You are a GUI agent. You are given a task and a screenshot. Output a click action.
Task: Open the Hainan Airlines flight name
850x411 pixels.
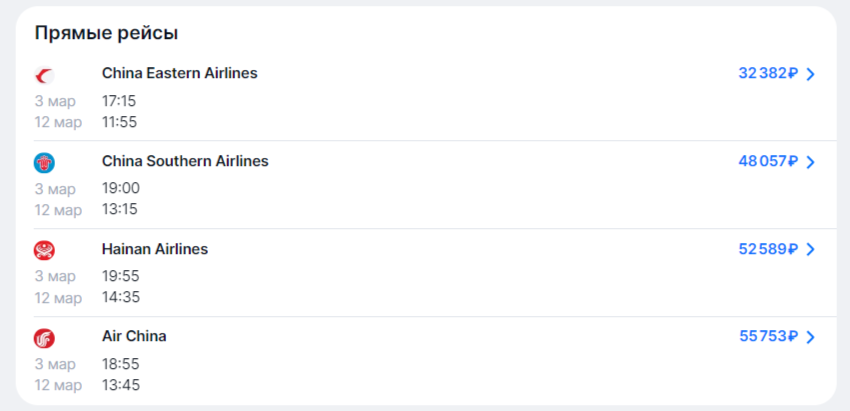coord(155,249)
